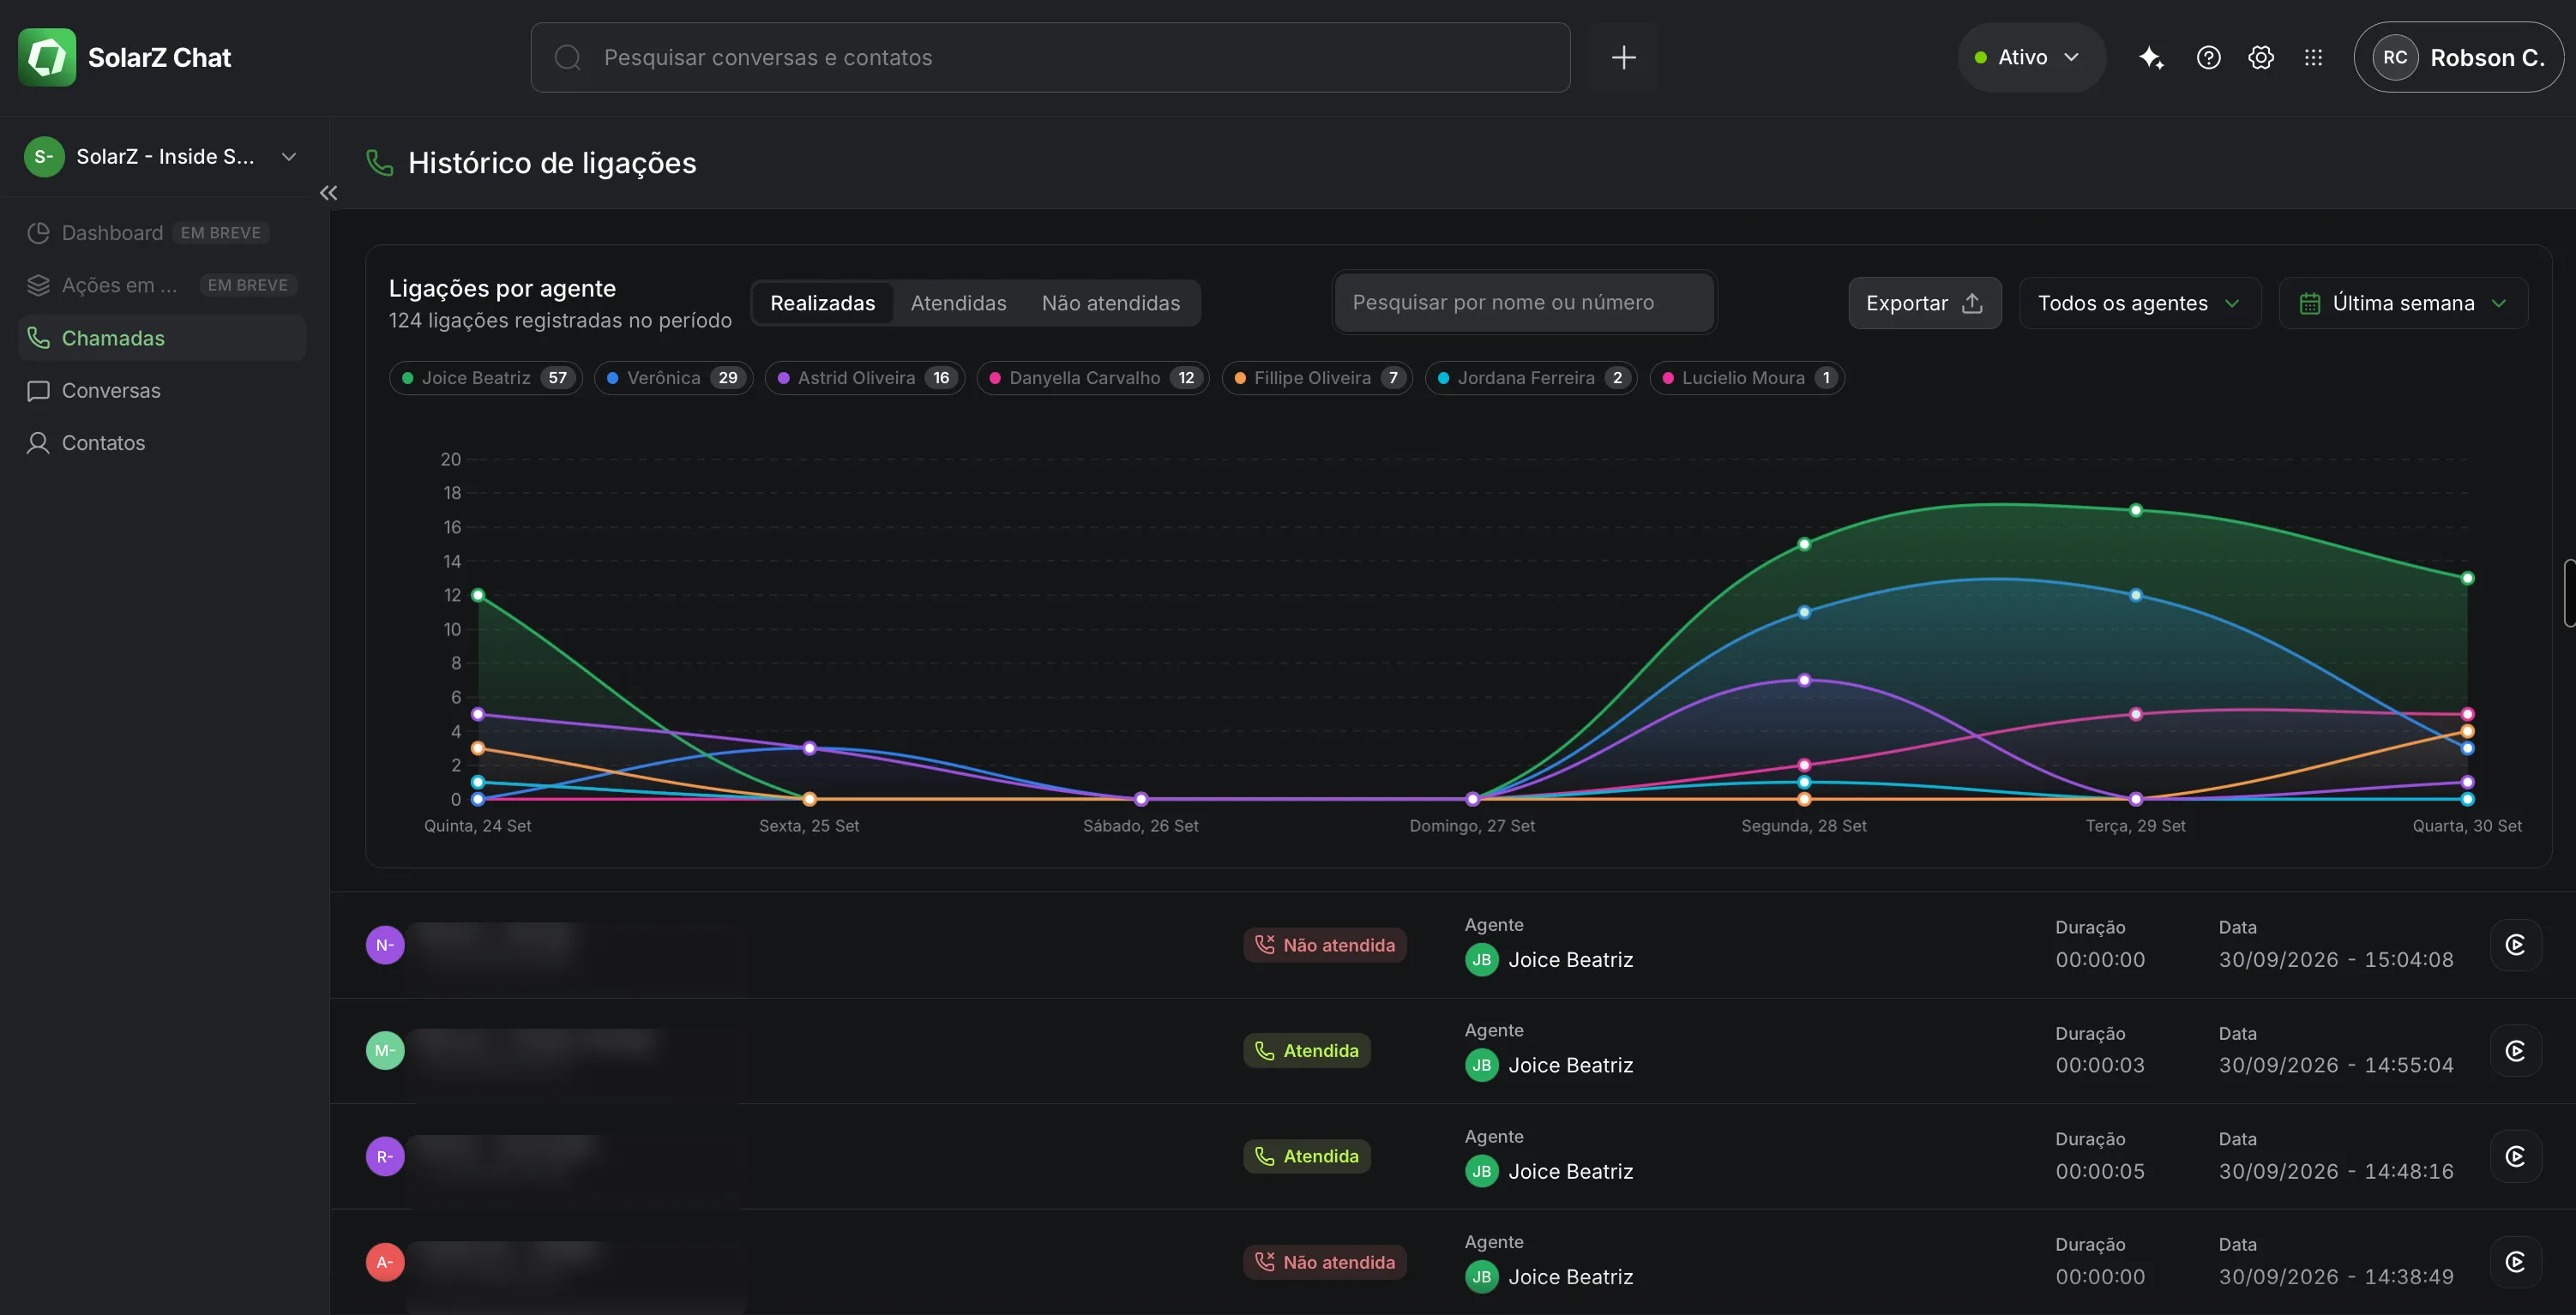Image resolution: width=2576 pixels, height=1315 pixels.
Task: Focus the Pesquisar por nome ou número field
Action: click(1524, 302)
